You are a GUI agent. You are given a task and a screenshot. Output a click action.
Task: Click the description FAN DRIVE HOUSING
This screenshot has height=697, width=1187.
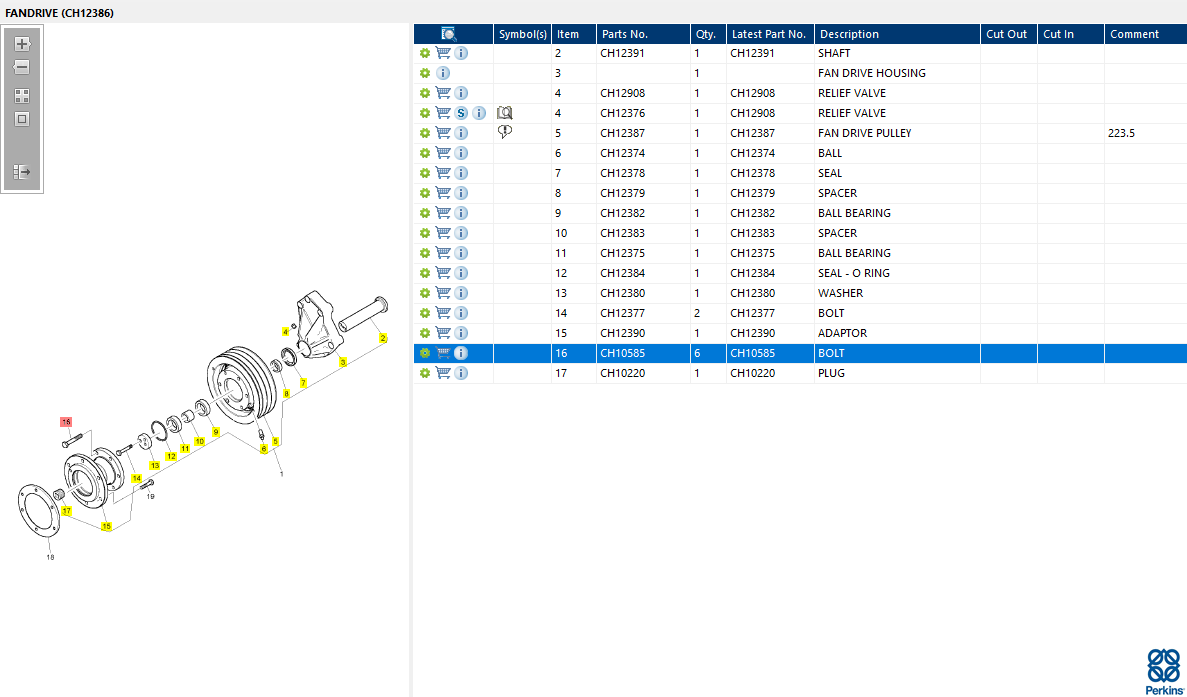[x=871, y=73]
